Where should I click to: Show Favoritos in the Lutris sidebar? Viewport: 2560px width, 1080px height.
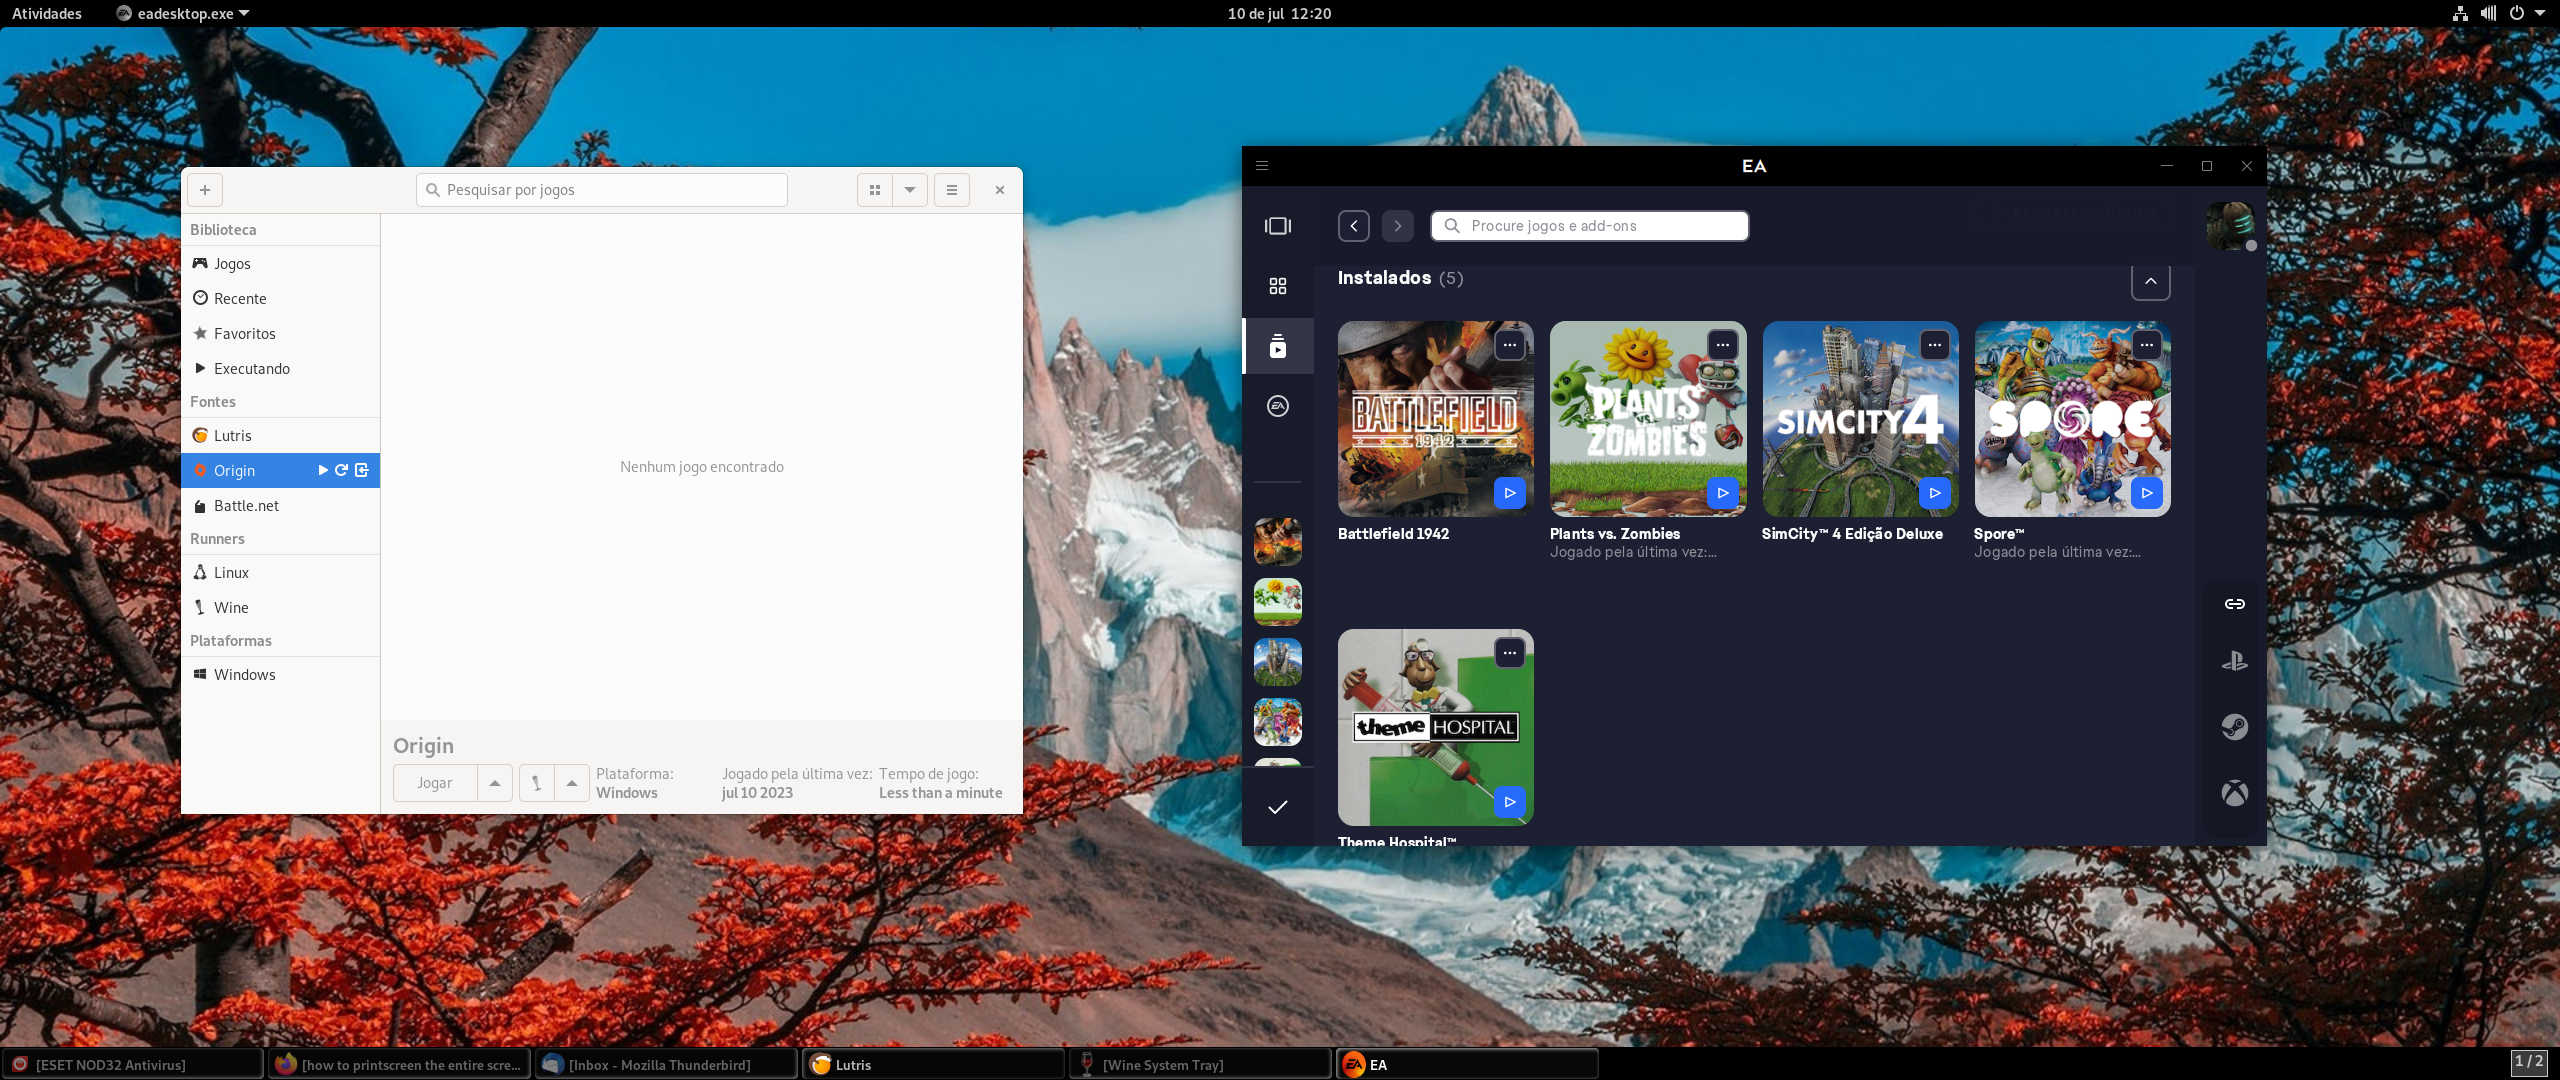[280, 334]
